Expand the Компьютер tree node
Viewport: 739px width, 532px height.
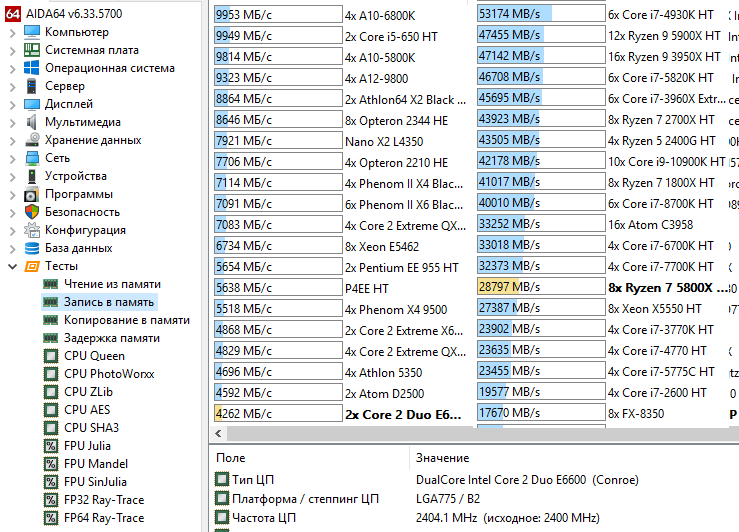pos(13,33)
